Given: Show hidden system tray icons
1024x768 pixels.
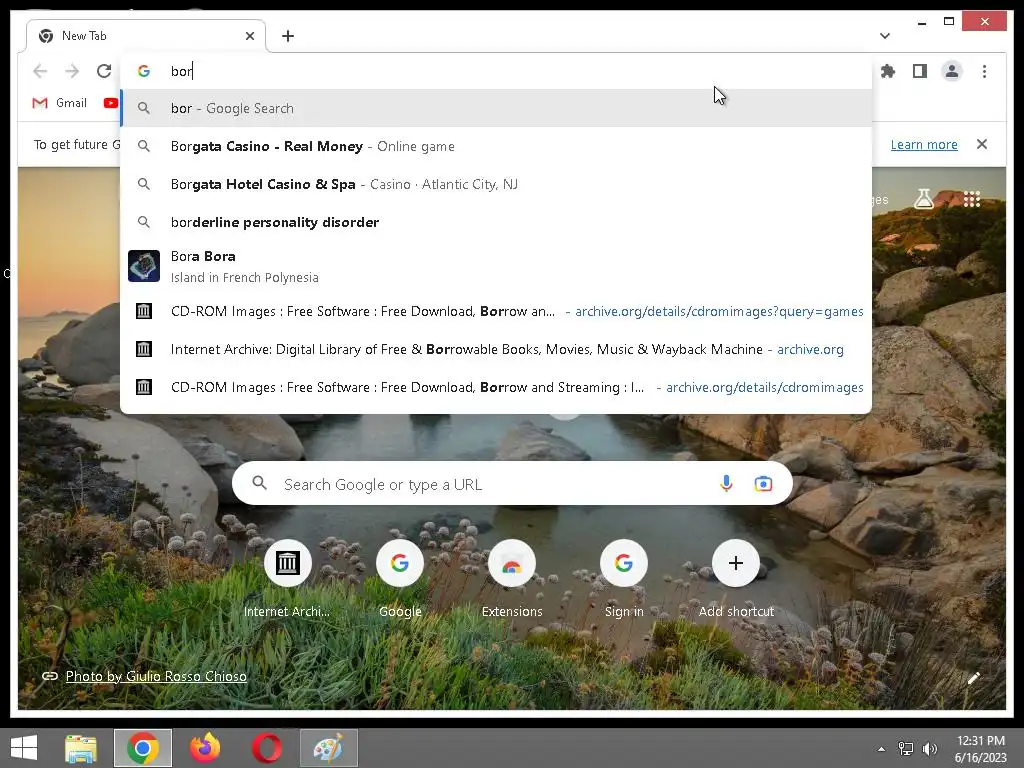Looking at the screenshot, I should [x=881, y=749].
